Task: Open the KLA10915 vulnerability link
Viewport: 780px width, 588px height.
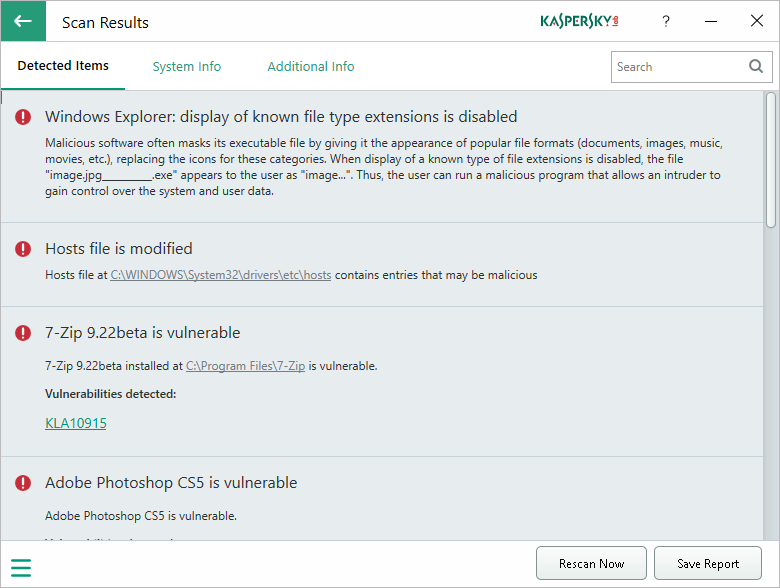Action: [76, 423]
